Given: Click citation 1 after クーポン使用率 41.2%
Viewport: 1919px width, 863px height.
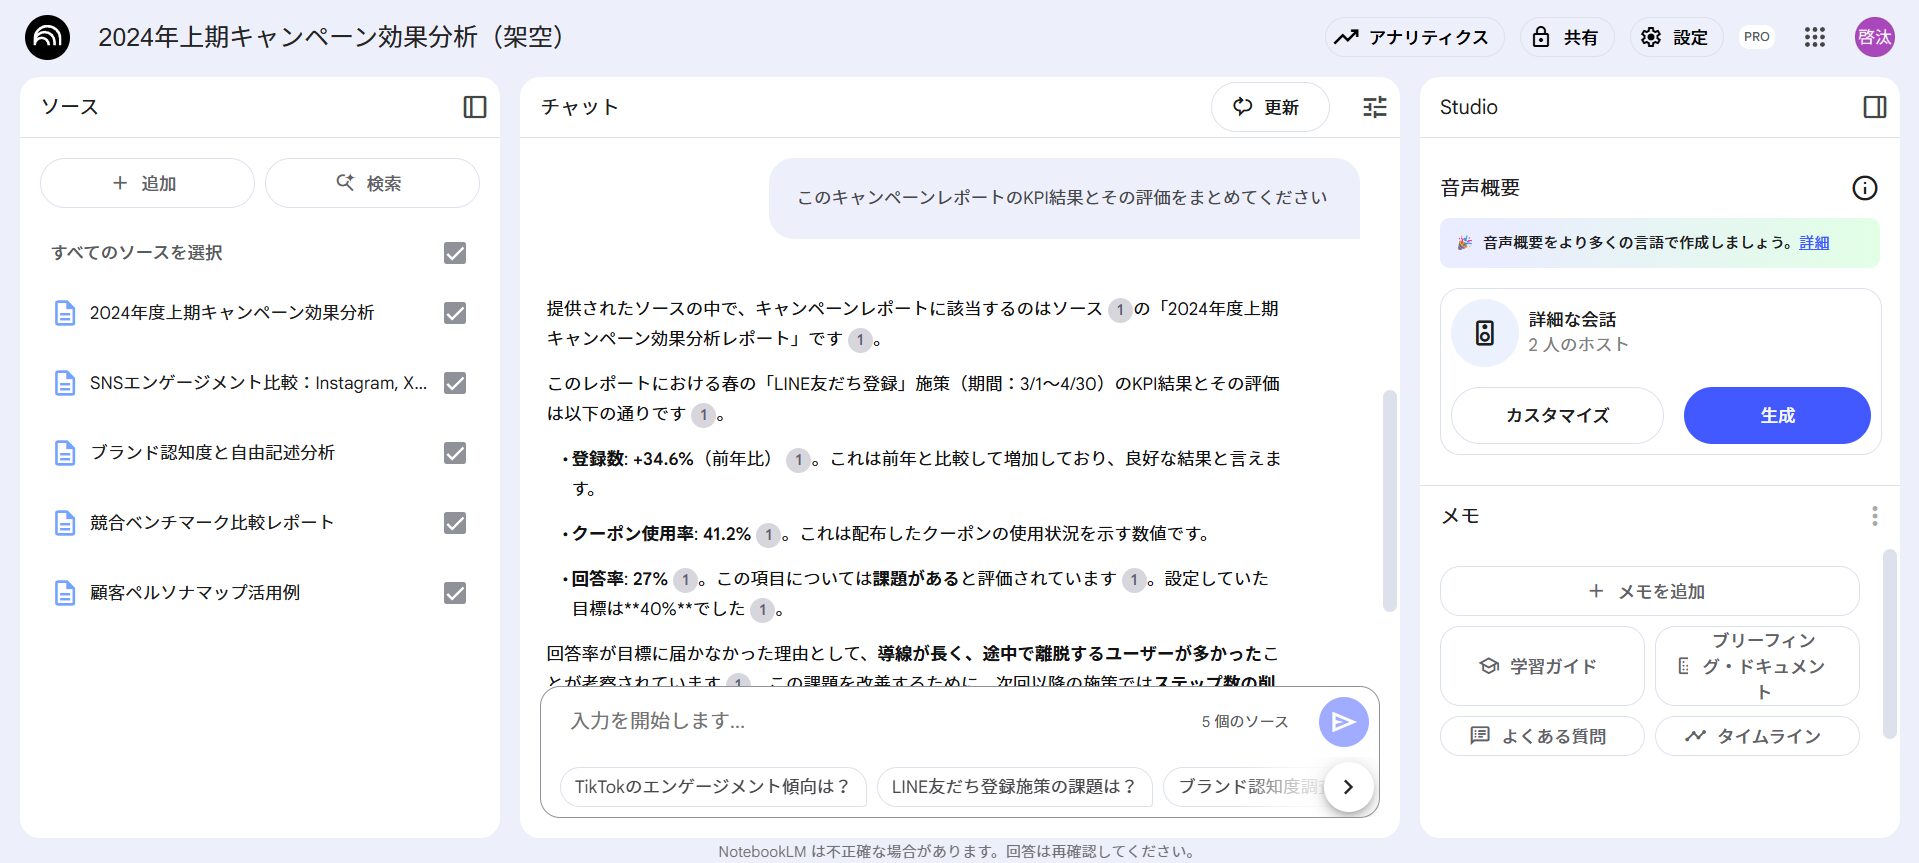Looking at the screenshot, I should click(x=768, y=535).
